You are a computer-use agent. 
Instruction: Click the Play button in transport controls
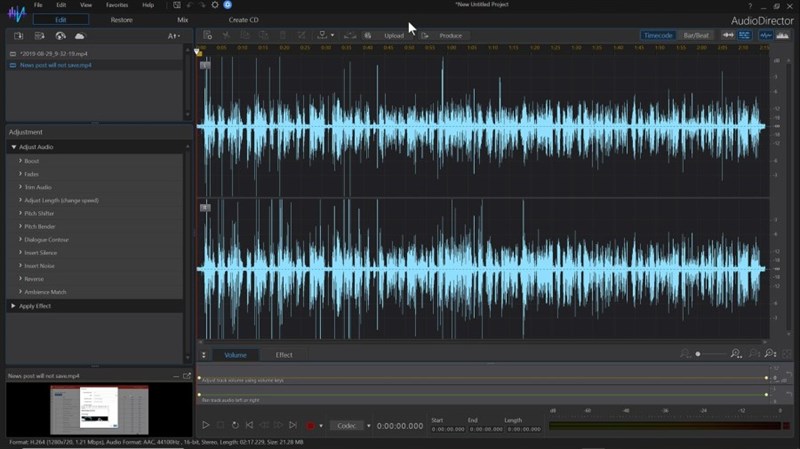tap(206, 425)
